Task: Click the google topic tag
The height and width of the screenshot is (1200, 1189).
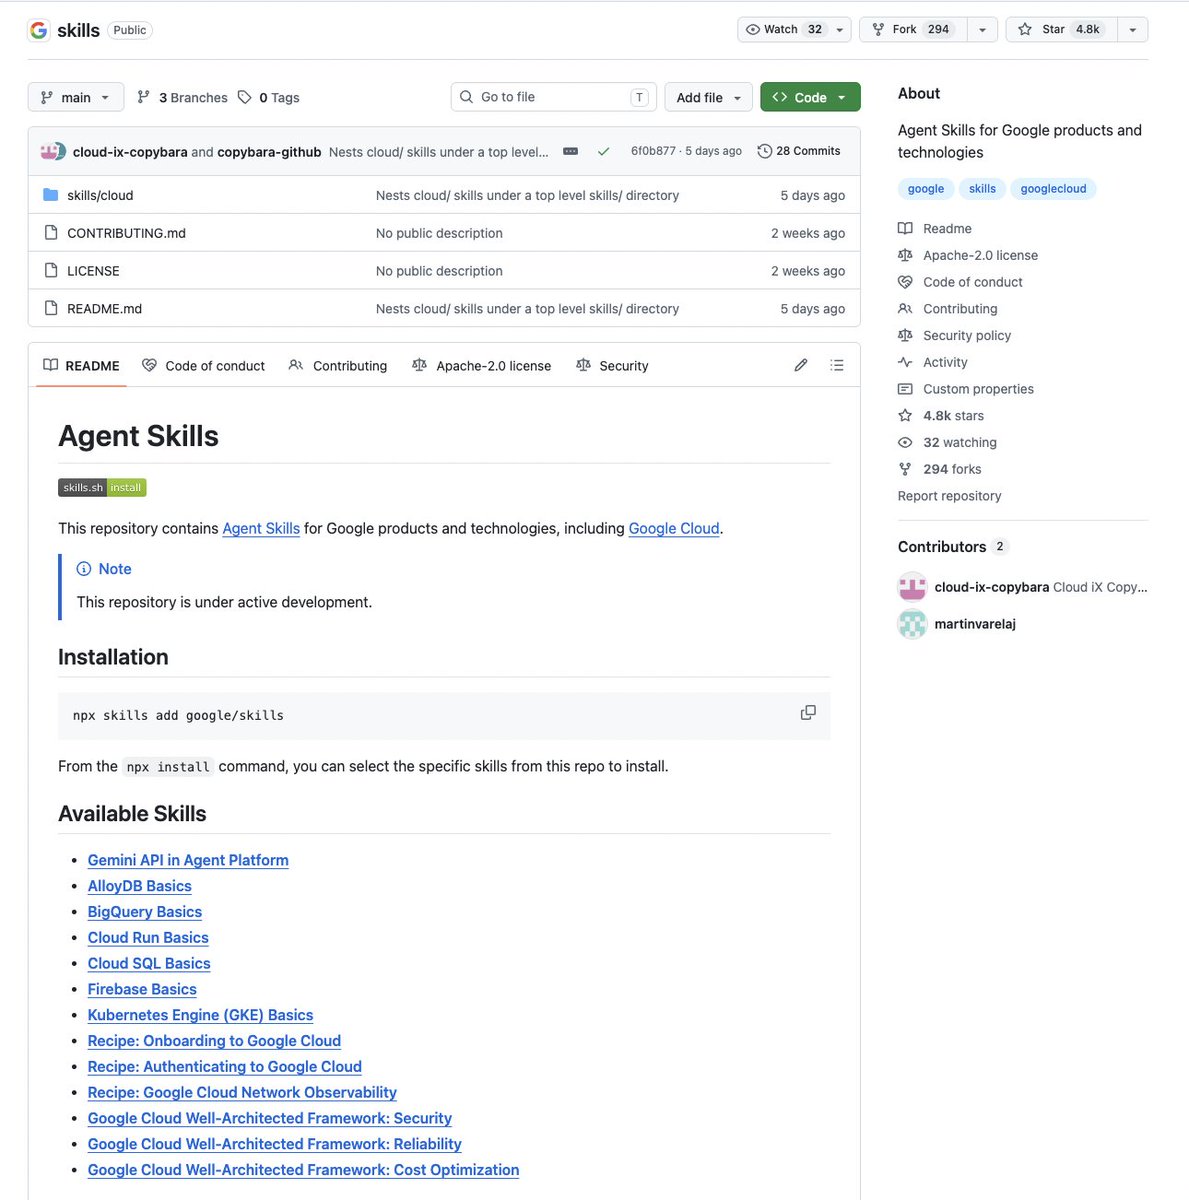Action: [926, 189]
